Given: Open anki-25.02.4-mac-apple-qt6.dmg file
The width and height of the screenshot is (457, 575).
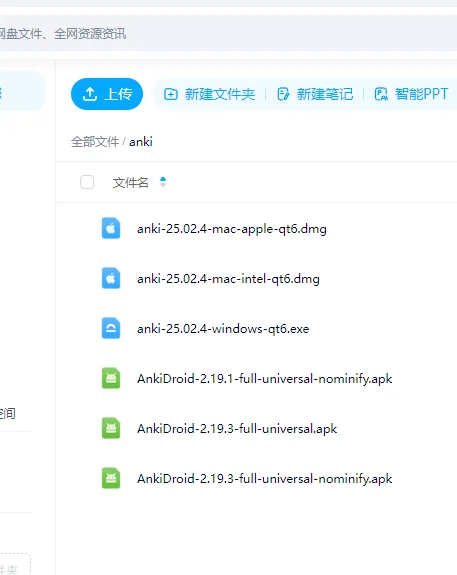Looking at the screenshot, I should click(232, 229).
